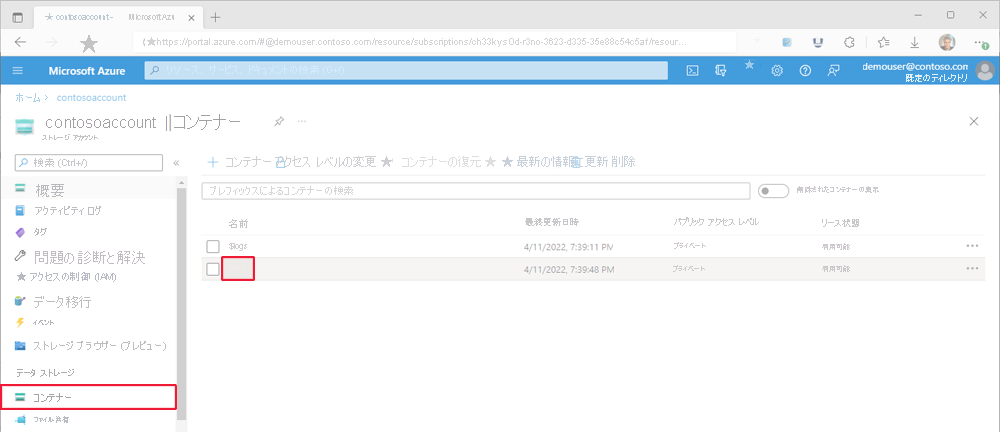Open the Azure portal hamburger menu
This screenshot has height=432, width=1000.
coord(17,71)
